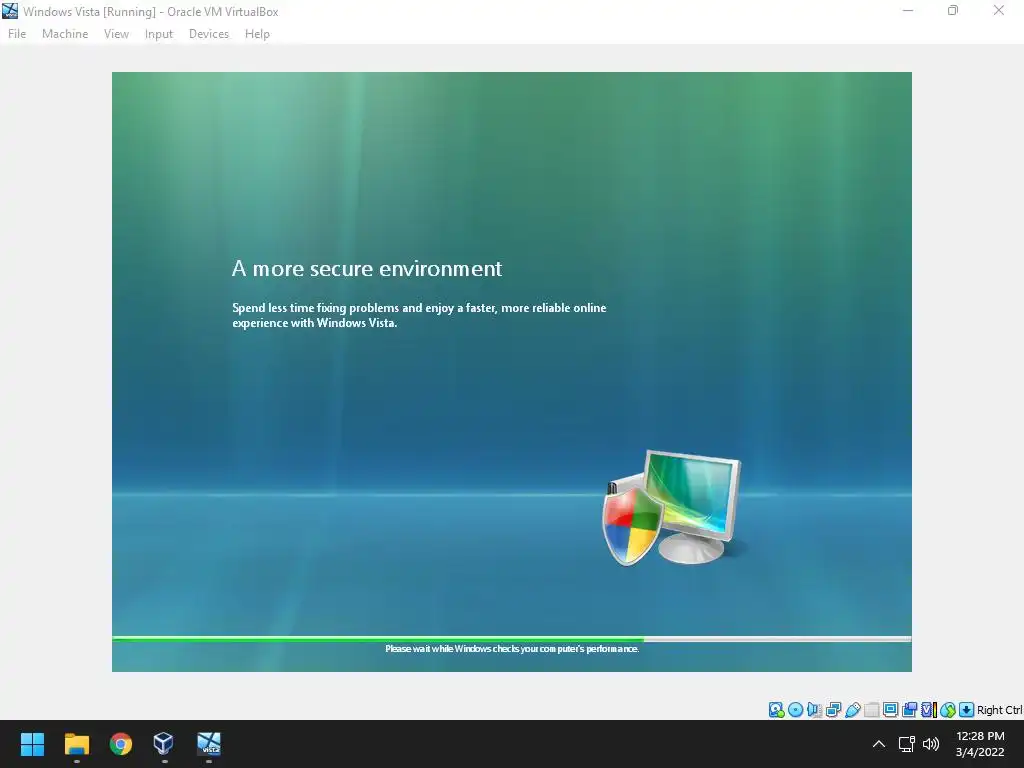This screenshot has width=1024, height=768.
Task: Click the display settings indicator icon
Action: tap(890, 710)
